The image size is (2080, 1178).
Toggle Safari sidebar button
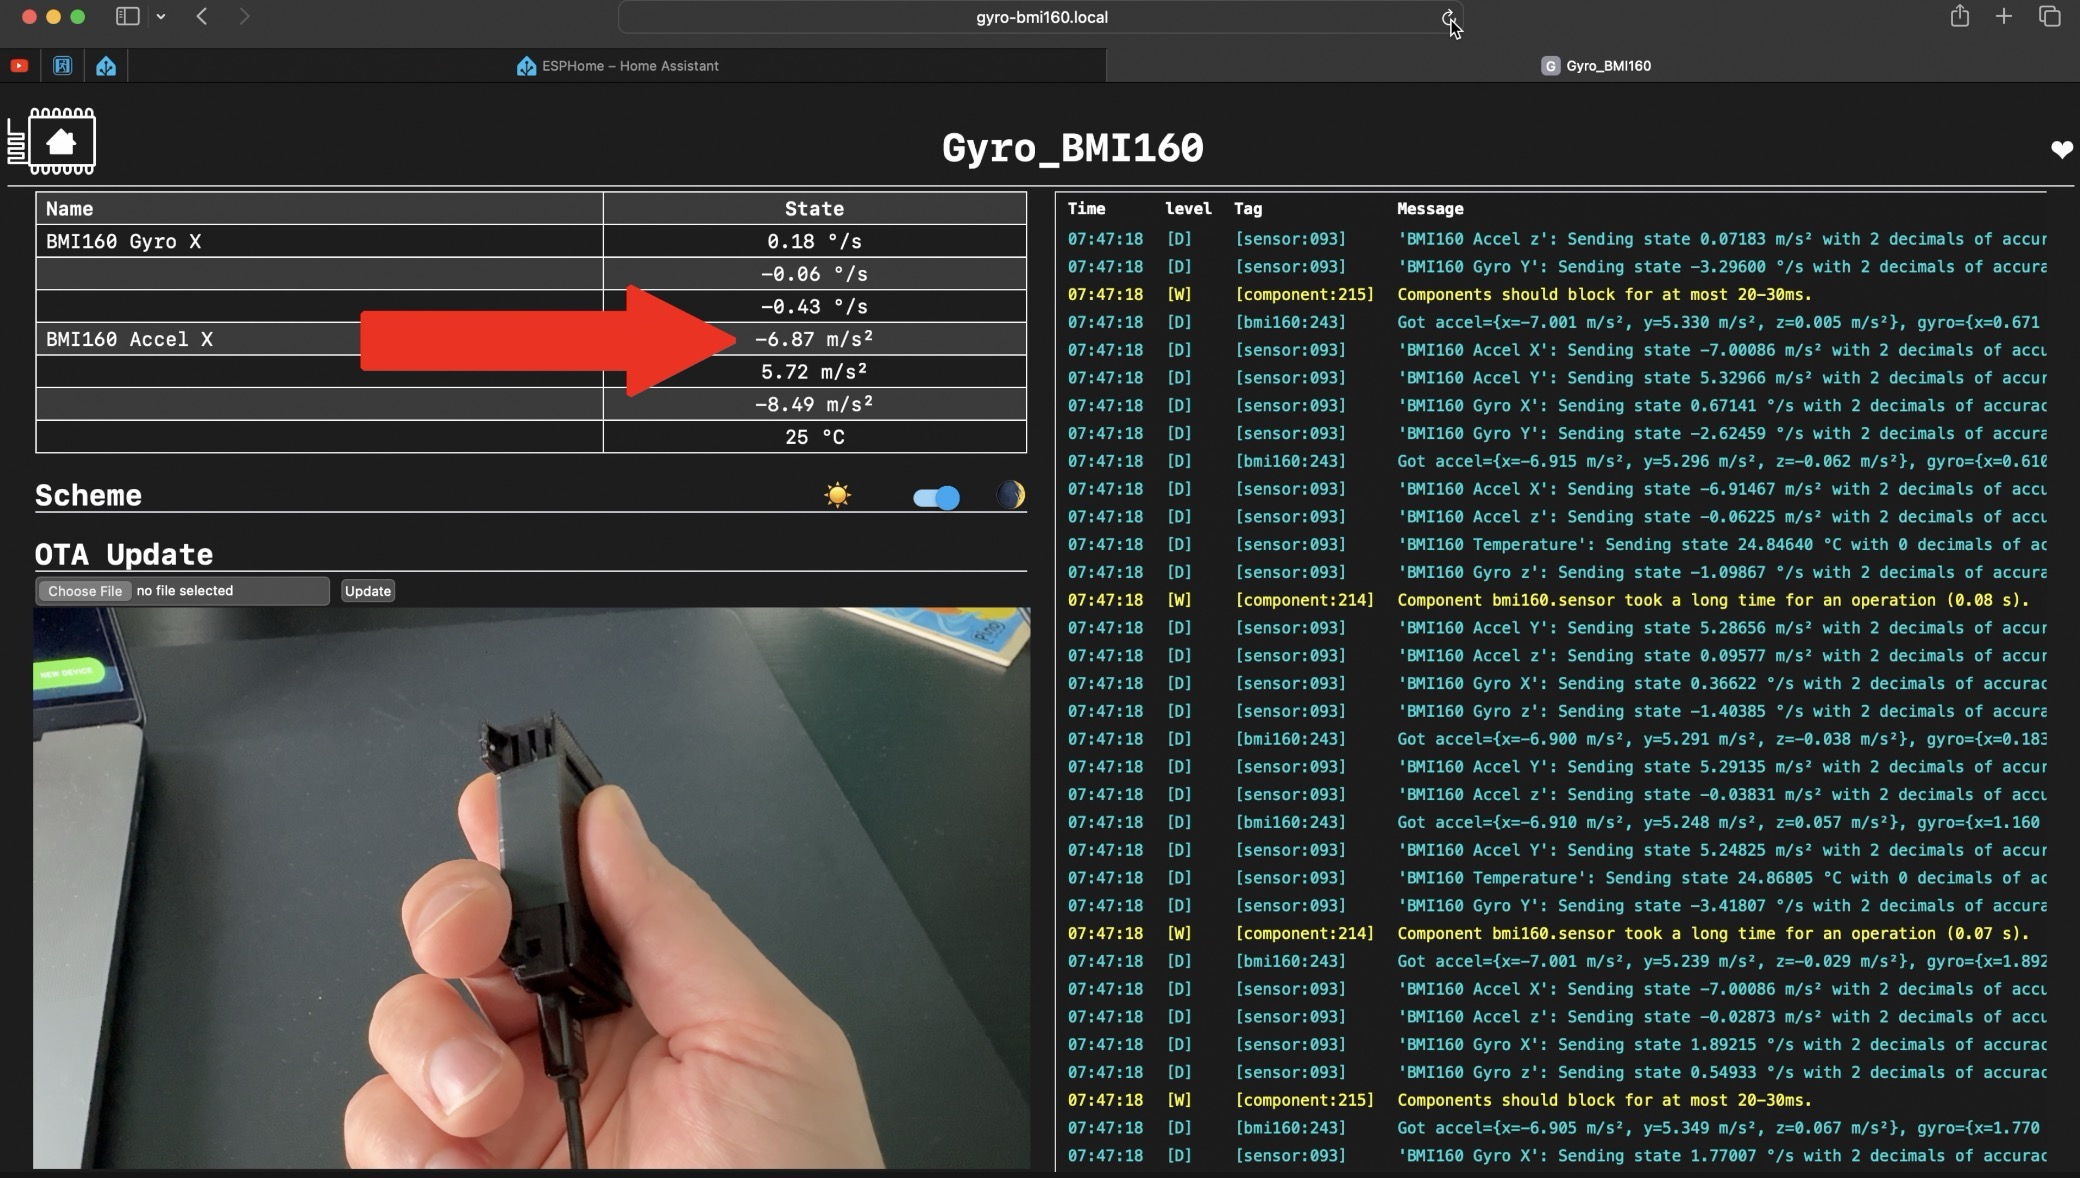point(128,16)
